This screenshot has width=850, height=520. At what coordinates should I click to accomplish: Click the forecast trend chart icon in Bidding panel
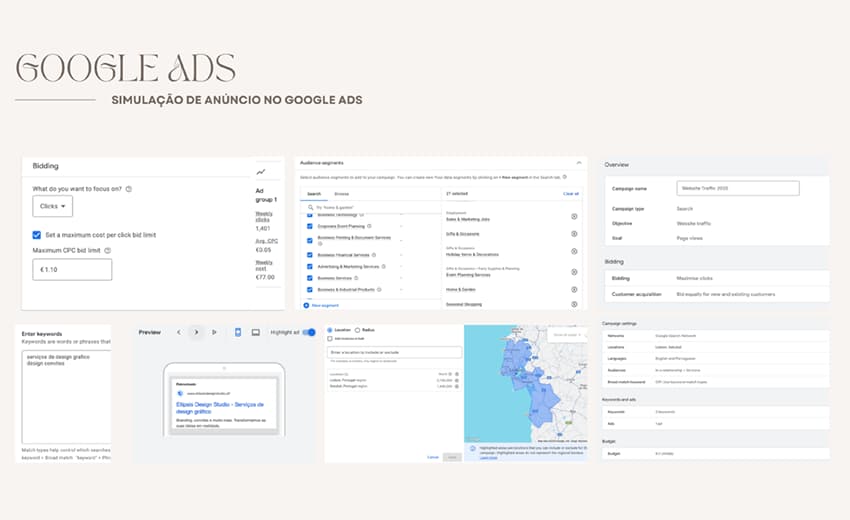point(261,172)
